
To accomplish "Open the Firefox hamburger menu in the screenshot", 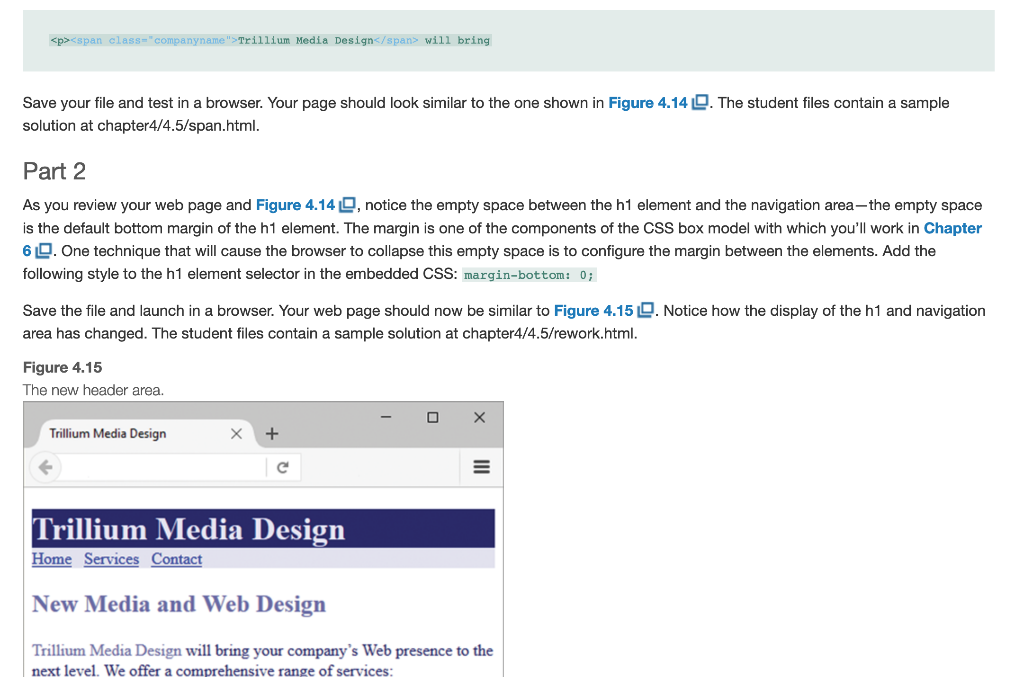I will (x=481, y=467).
